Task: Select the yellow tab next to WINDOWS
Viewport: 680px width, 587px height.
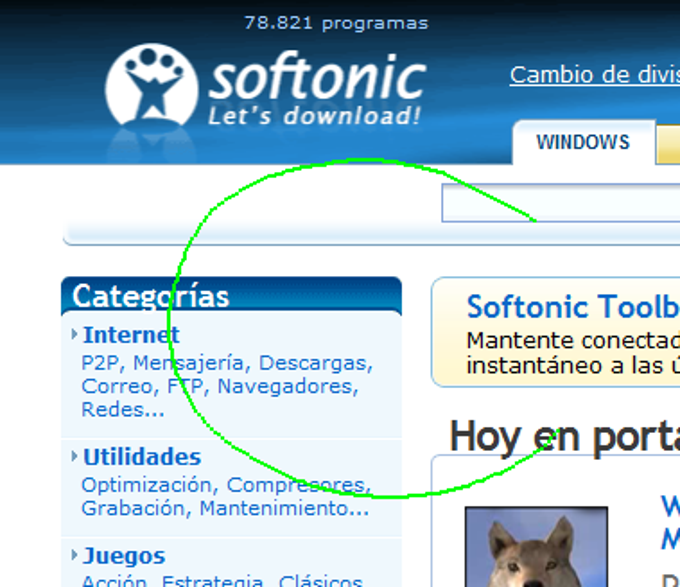Action: click(668, 144)
